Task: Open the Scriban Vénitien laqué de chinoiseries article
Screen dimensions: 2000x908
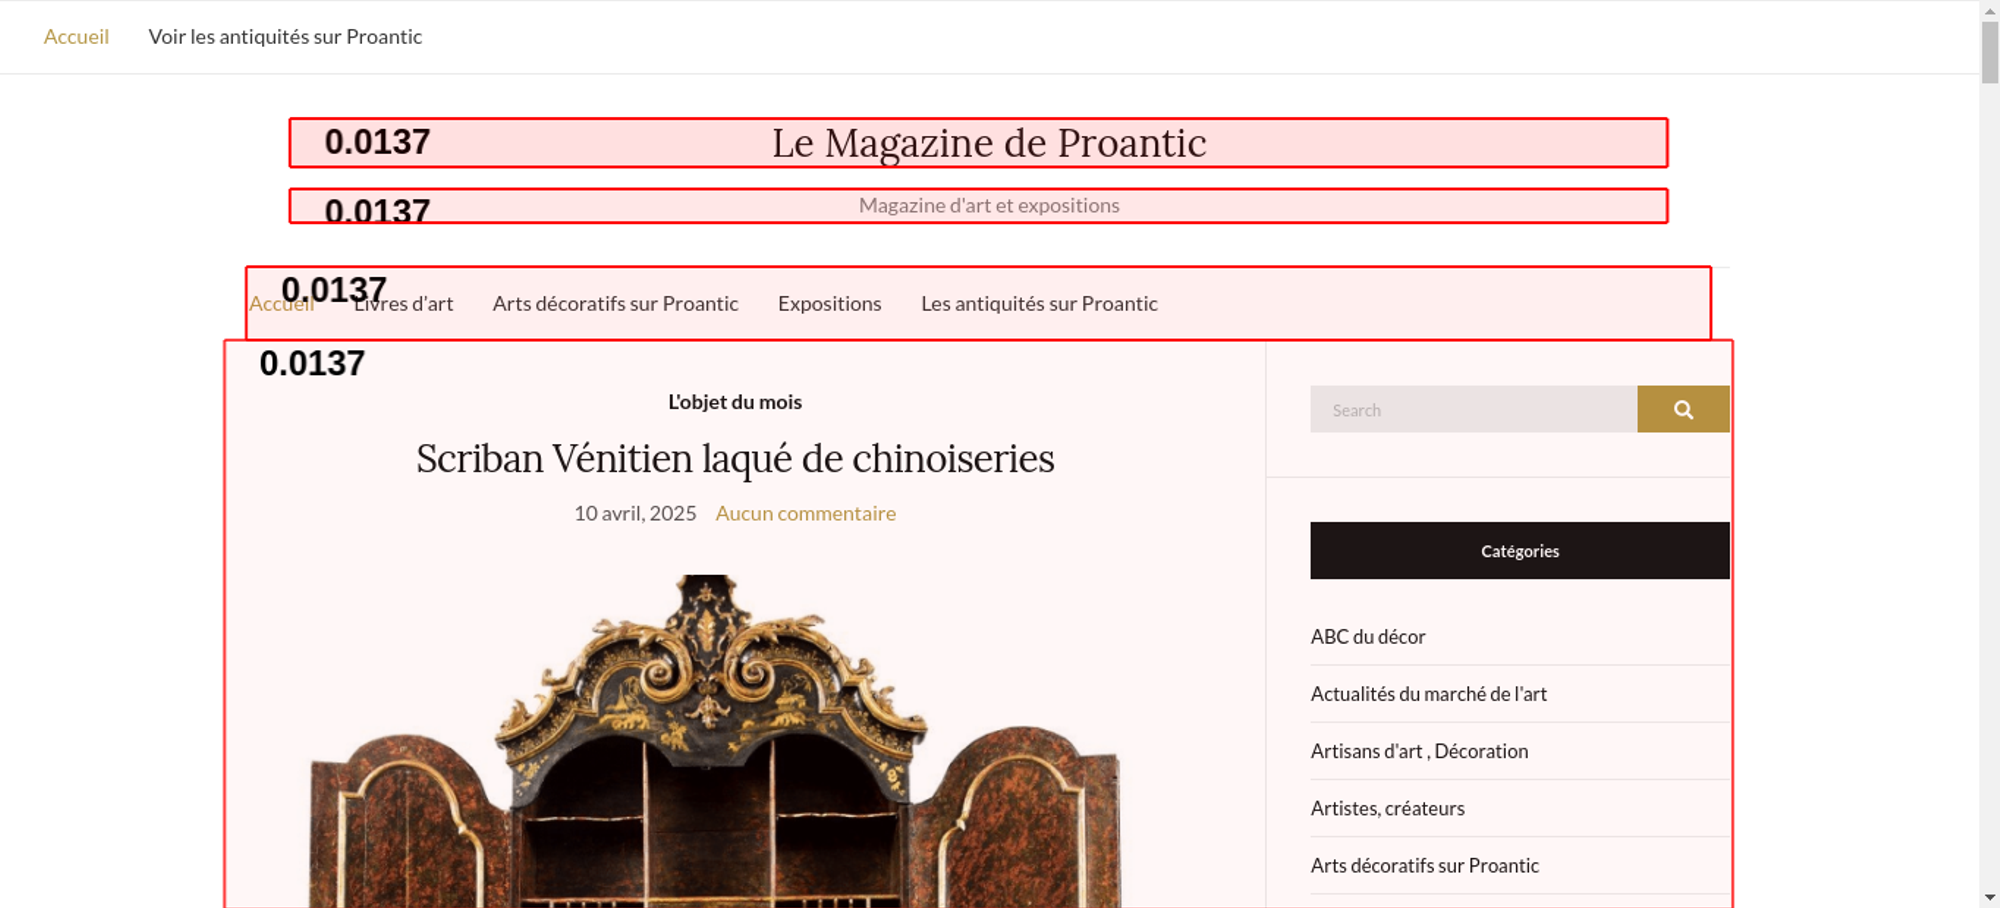Action: [x=735, y=459]
